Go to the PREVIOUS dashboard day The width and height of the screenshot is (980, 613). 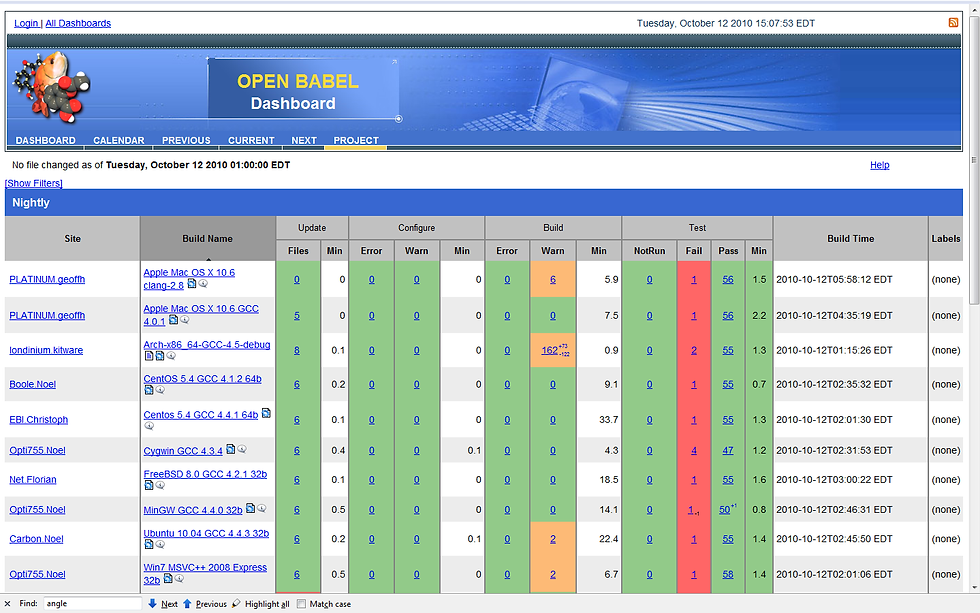(186, 141)
